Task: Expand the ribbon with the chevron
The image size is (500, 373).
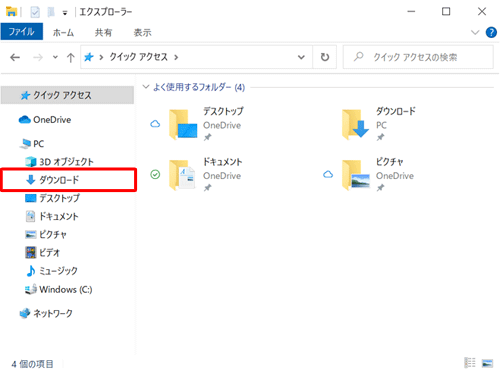Action: [475, 32]
